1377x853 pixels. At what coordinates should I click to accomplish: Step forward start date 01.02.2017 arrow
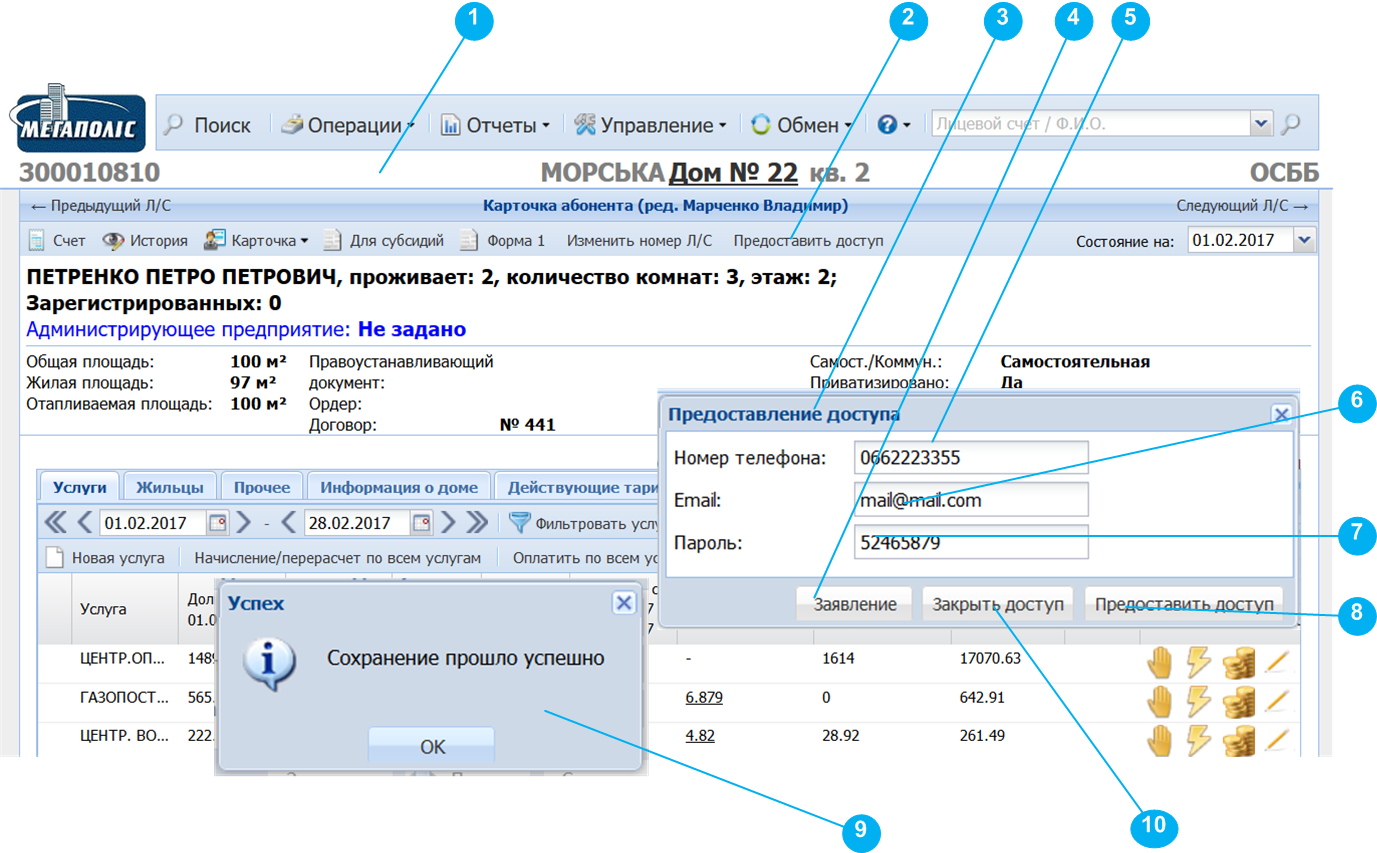(244, 522)
